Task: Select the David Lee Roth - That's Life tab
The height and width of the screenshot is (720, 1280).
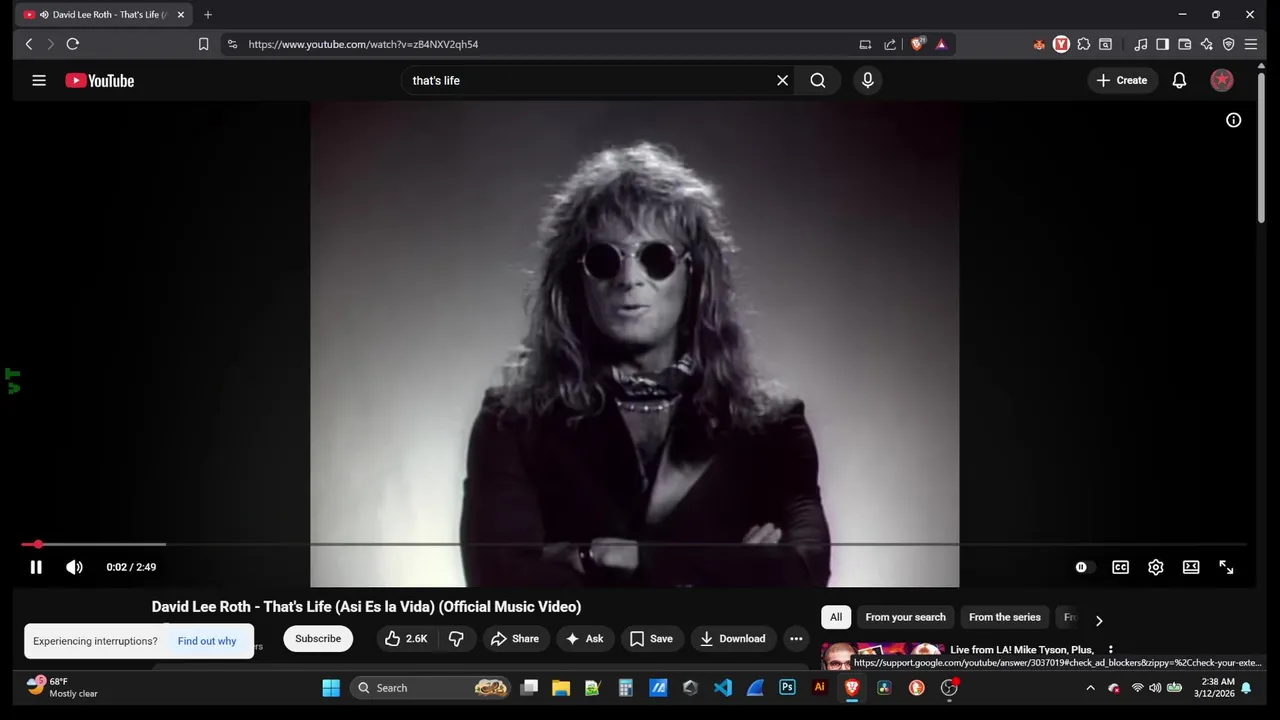Action: 103,15
